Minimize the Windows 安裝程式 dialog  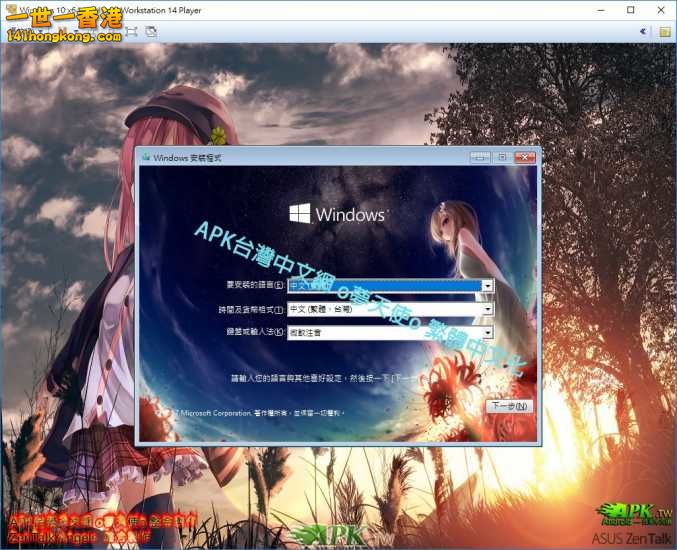tap(480, 157)
